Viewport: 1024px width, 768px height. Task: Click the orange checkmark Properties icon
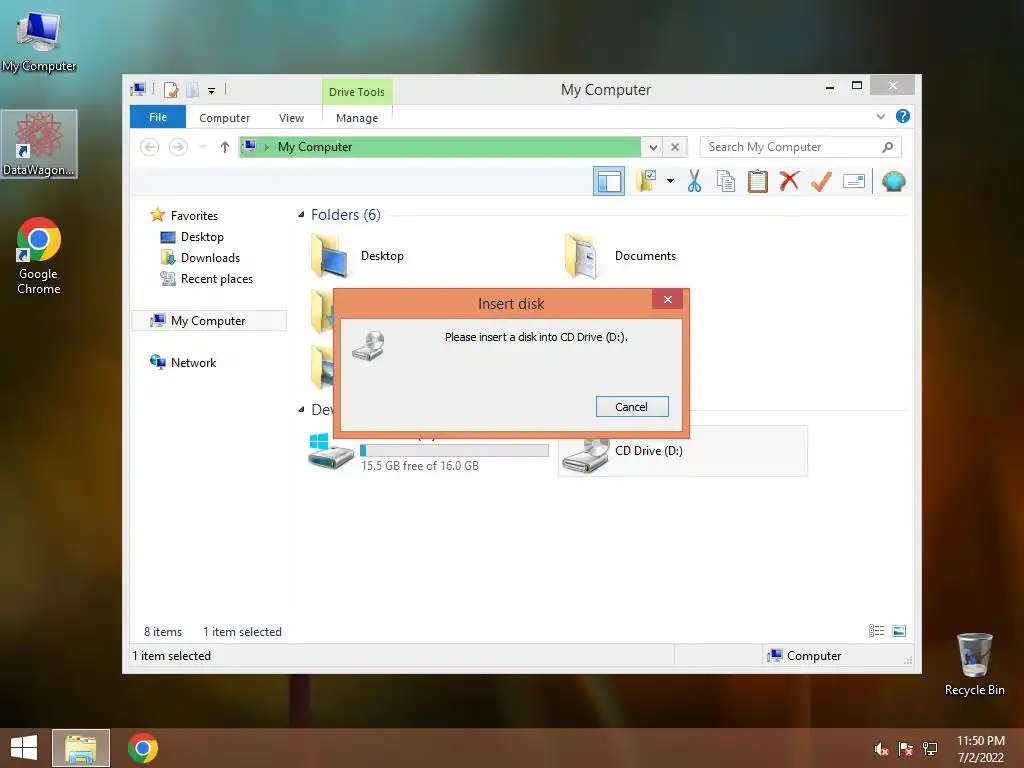point(821,181)
